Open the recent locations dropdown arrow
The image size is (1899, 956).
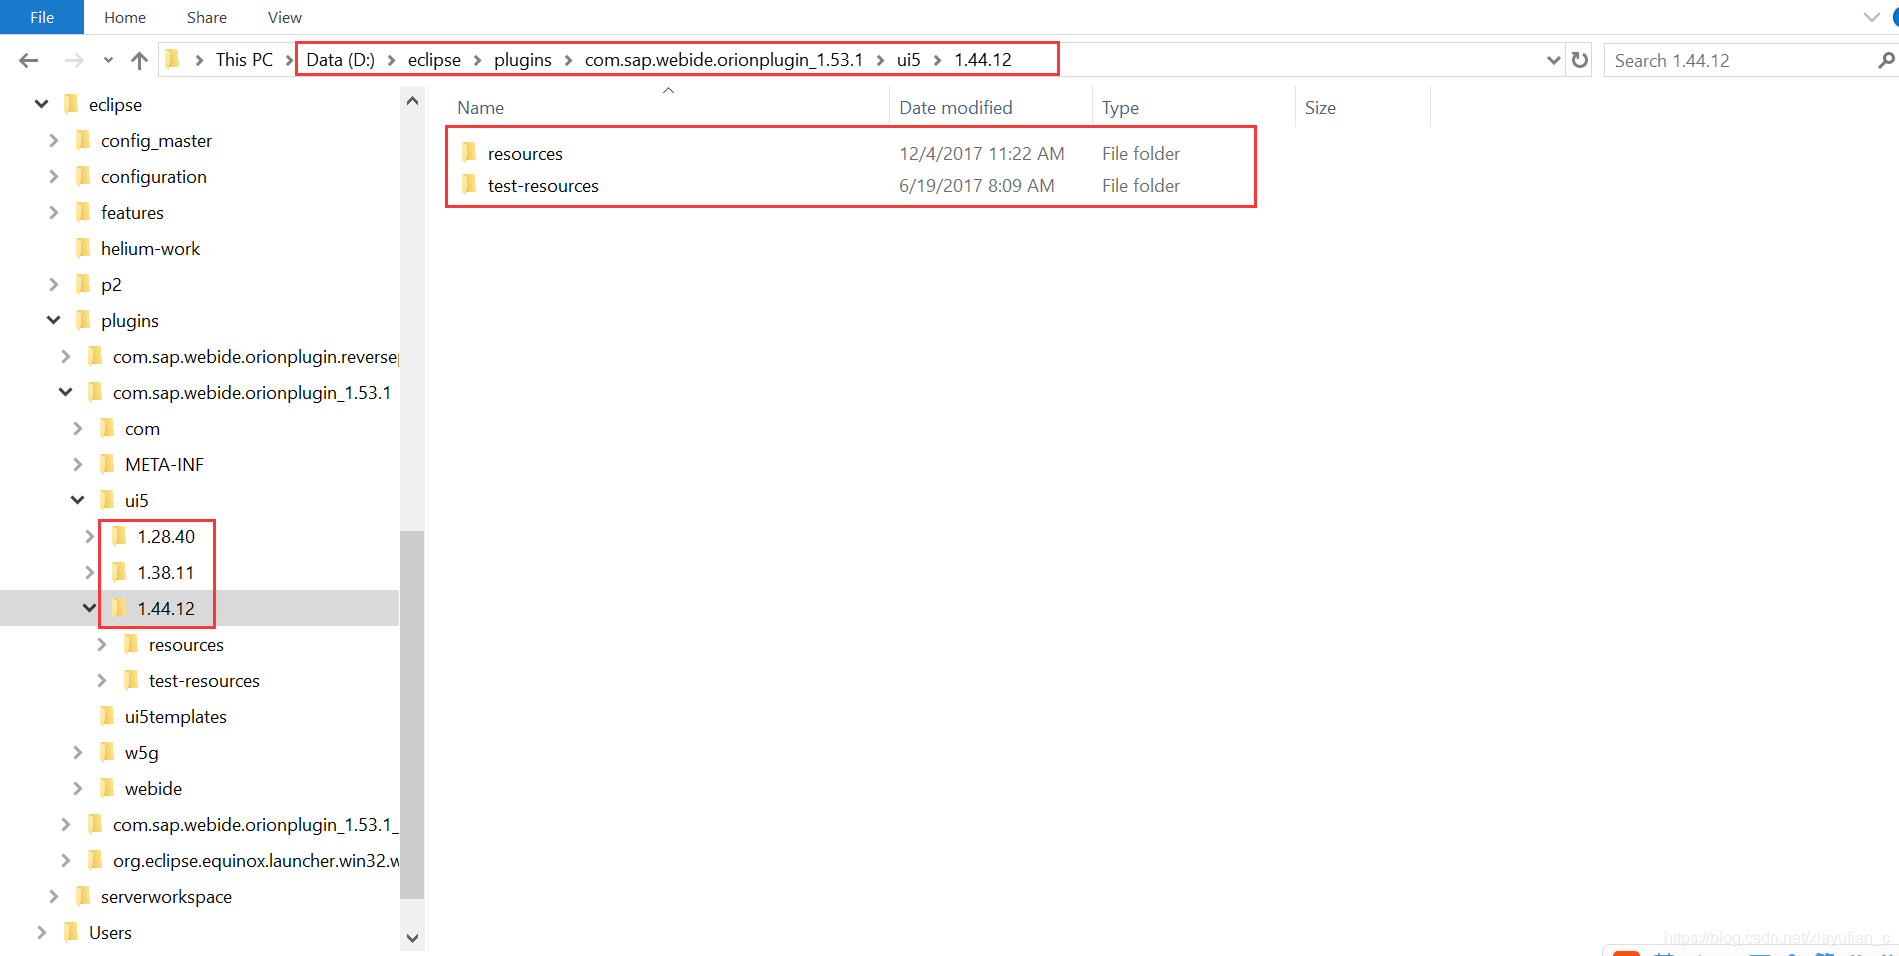[x=108, y=60]
